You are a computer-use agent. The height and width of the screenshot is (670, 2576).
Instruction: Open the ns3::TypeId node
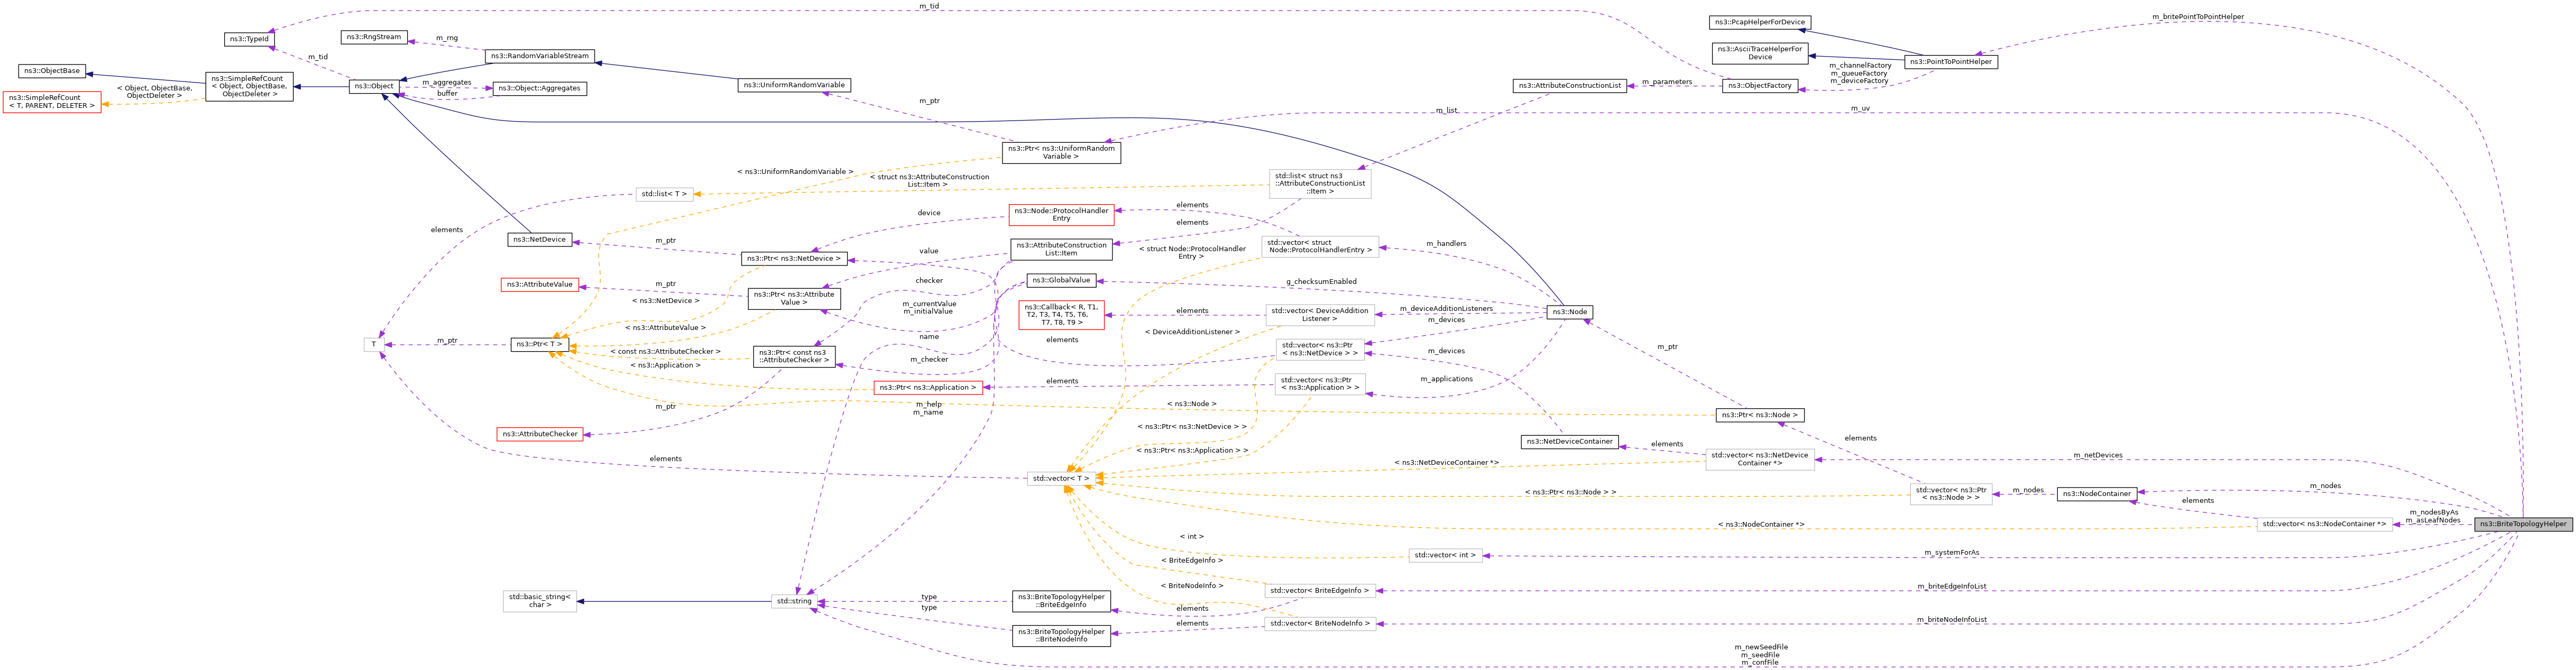249,39
